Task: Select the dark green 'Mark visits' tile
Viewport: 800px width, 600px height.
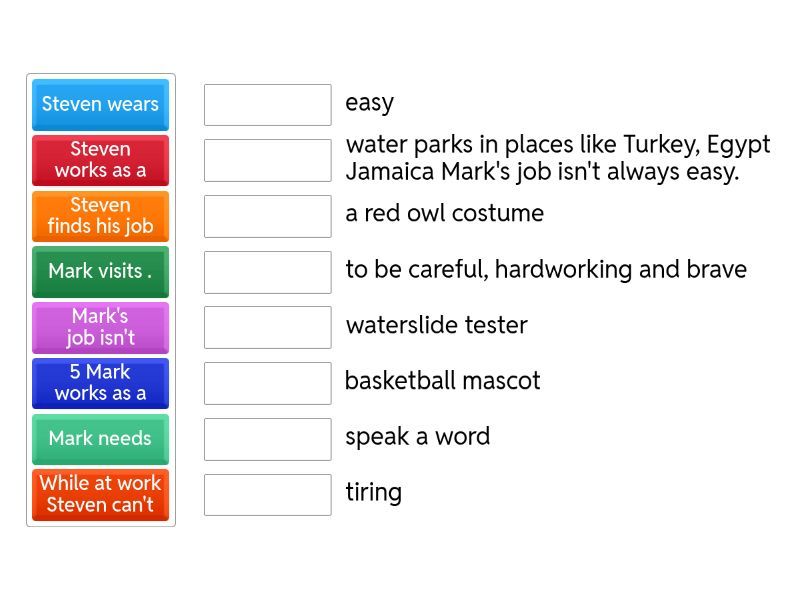Action: [x=100, y=271]
